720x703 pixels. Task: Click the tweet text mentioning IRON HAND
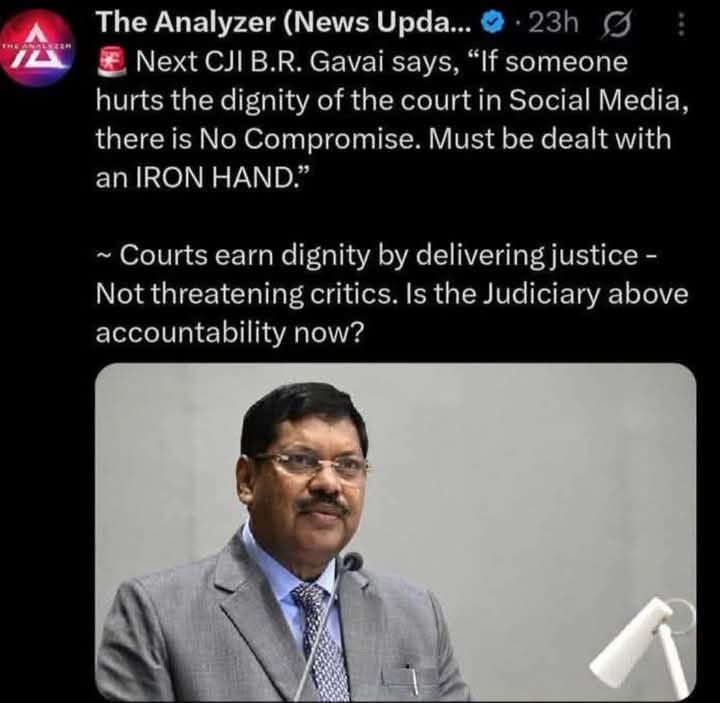tap(392, 119)
